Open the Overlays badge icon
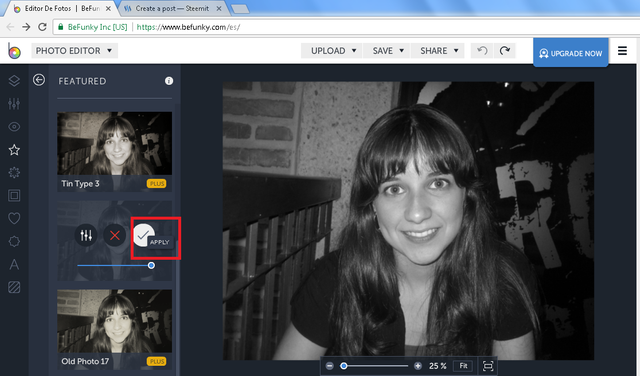 tap(14, 241)
